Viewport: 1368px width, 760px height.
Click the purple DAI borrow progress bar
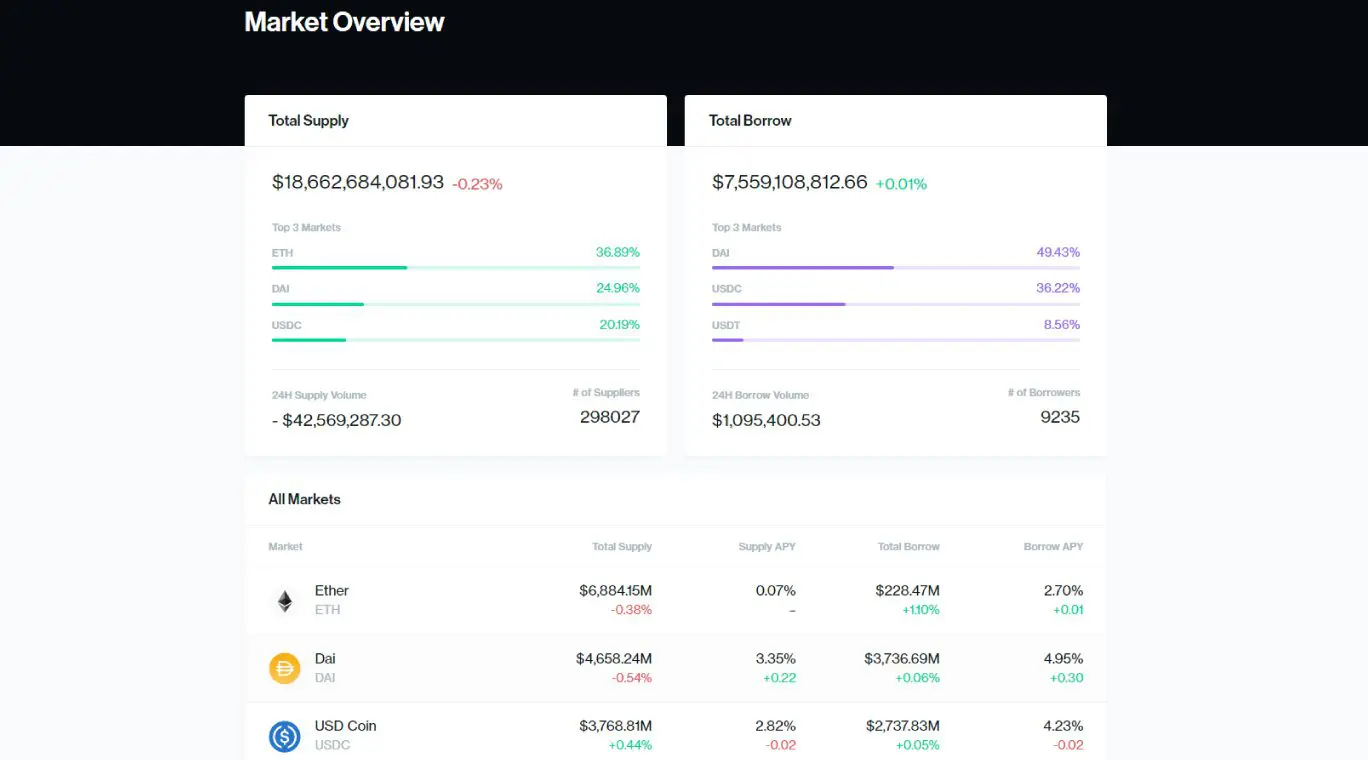click(x=896, y=268)
